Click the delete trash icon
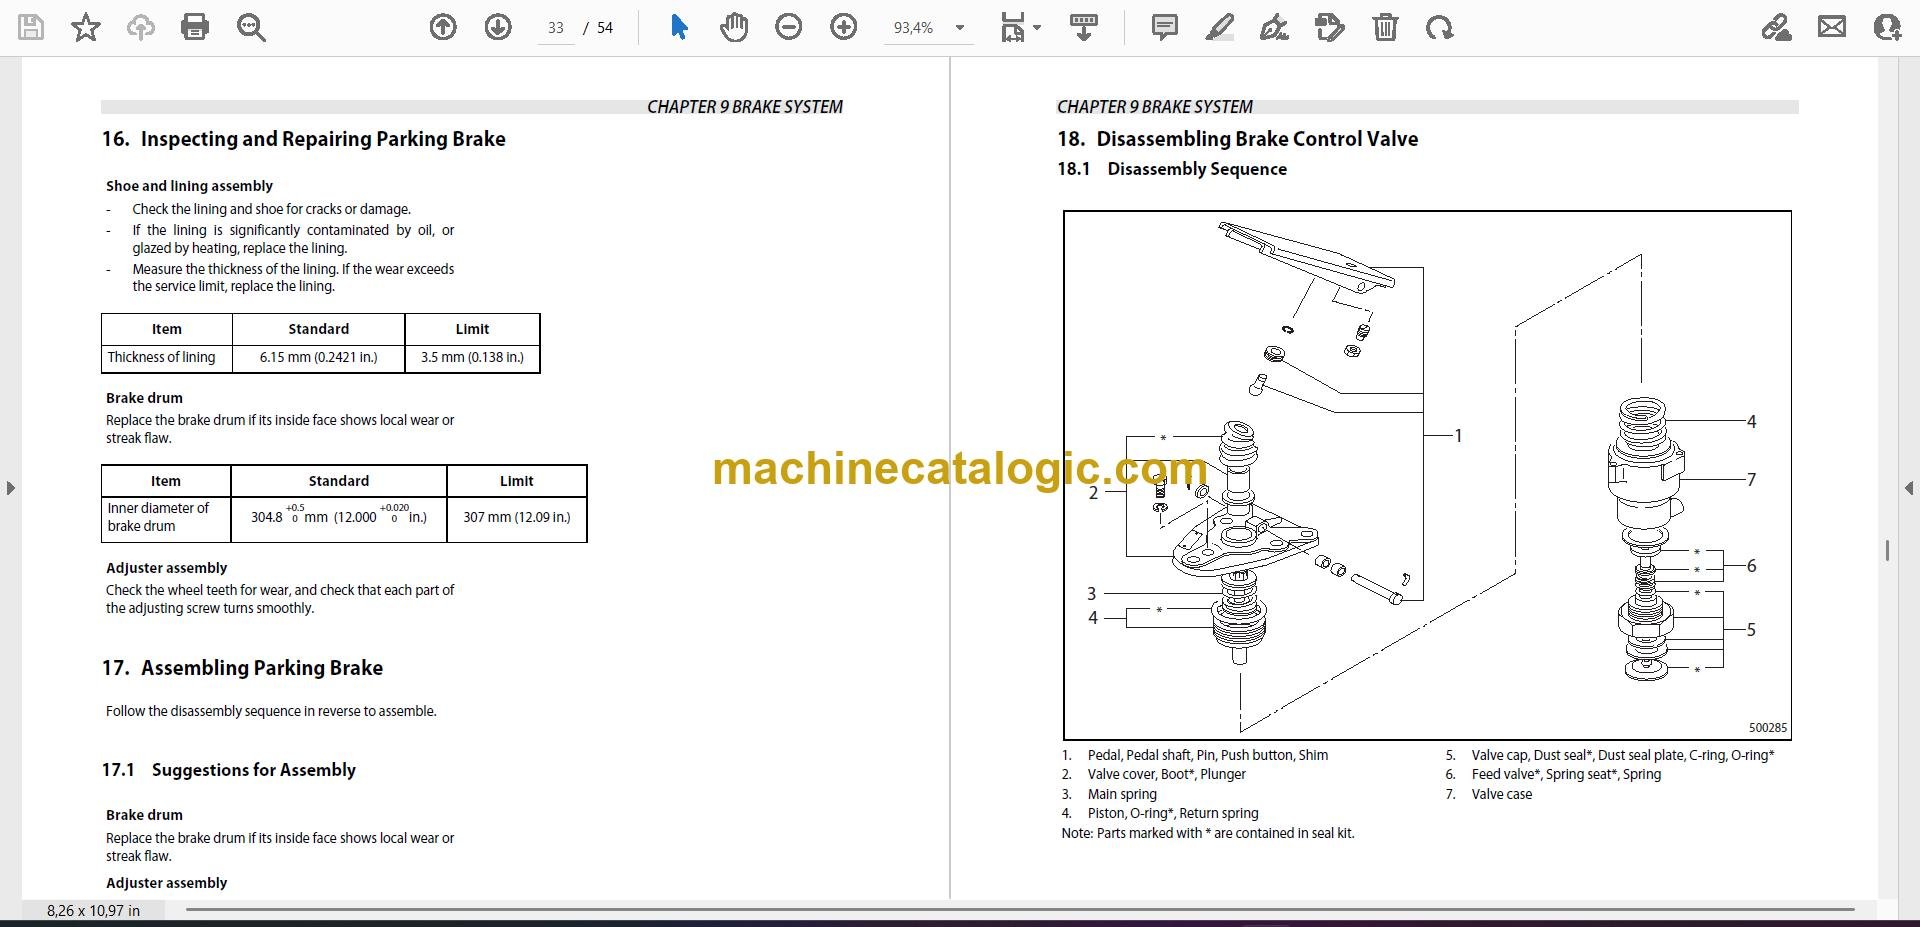Image resolution: width=1920 pixels, height=927 pixels. click(x=1385, y=27)
